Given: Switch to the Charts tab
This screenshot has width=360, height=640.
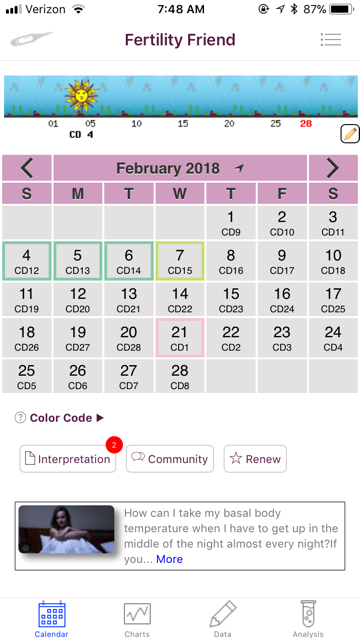Looking at the screenshot, I should tap(137, 619).
